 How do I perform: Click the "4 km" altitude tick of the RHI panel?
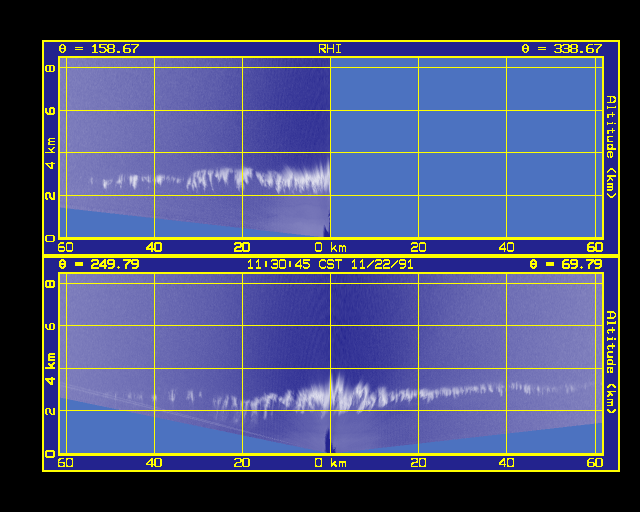(x=51, y=153)
